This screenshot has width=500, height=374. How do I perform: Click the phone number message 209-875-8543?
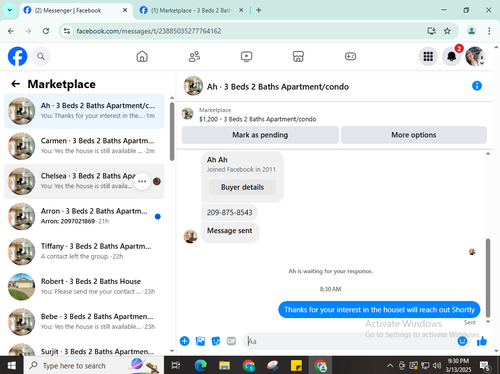click(x=229, y=212)
